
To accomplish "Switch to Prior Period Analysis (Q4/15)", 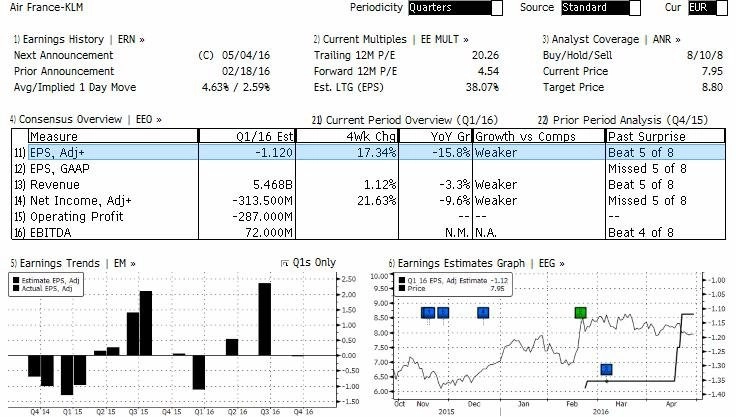I will click(622, 120).
